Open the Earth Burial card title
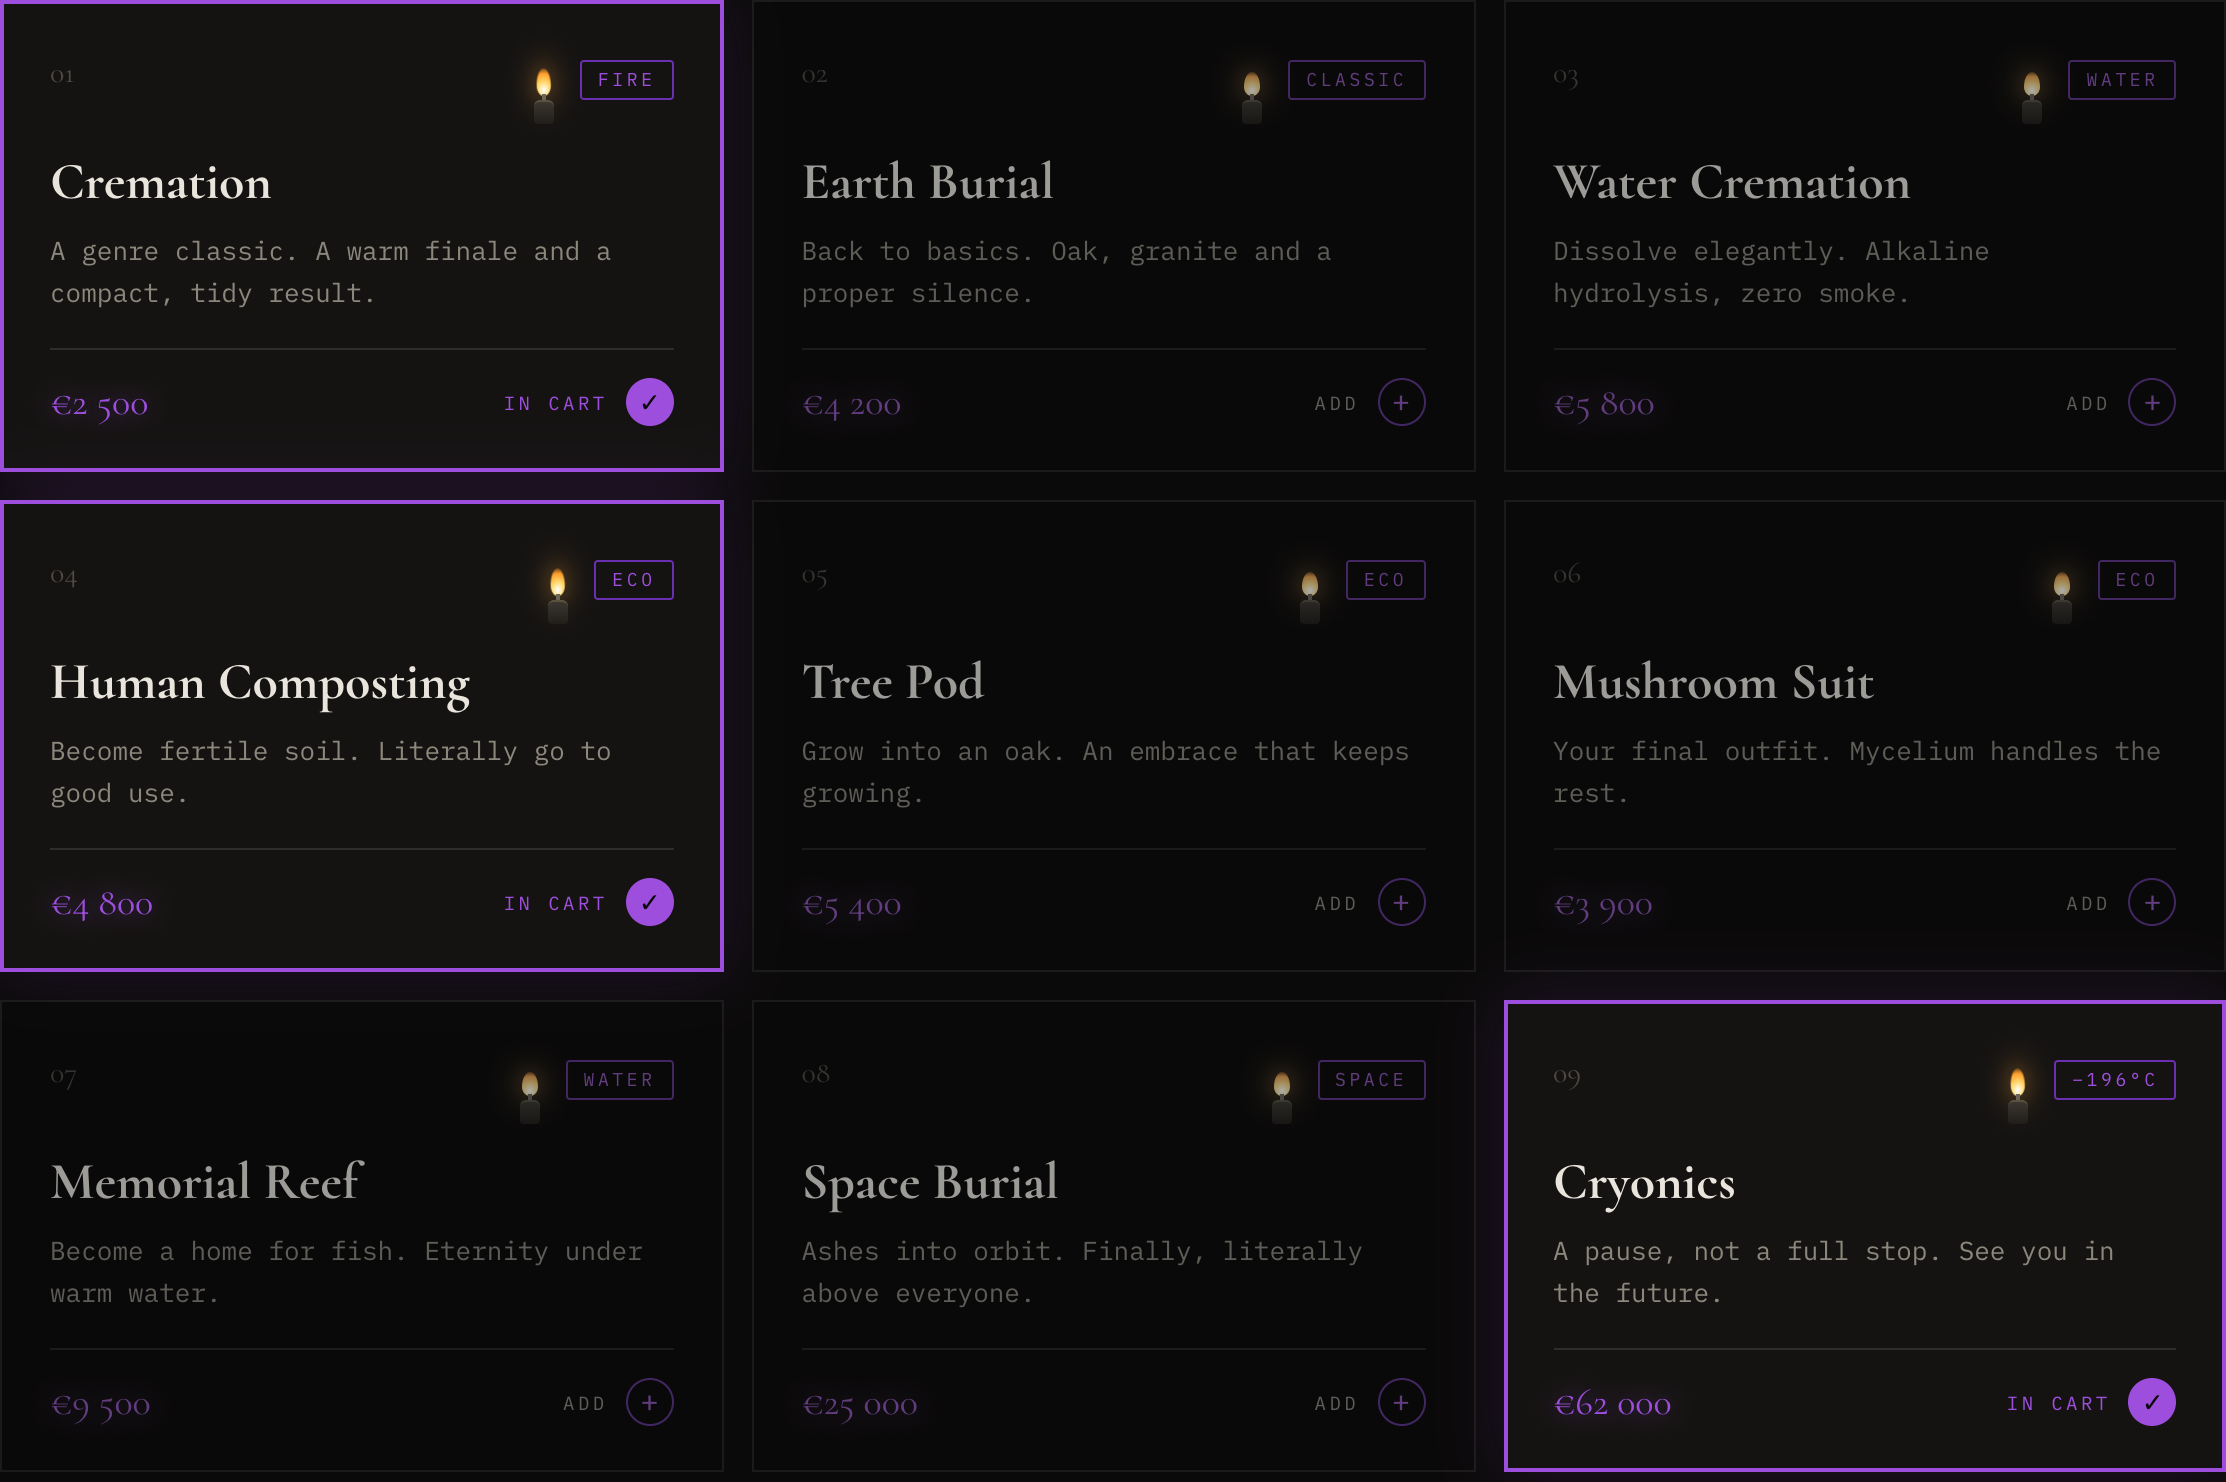The height and width of the screenshot is (1482, 2226). click(928, 183)
